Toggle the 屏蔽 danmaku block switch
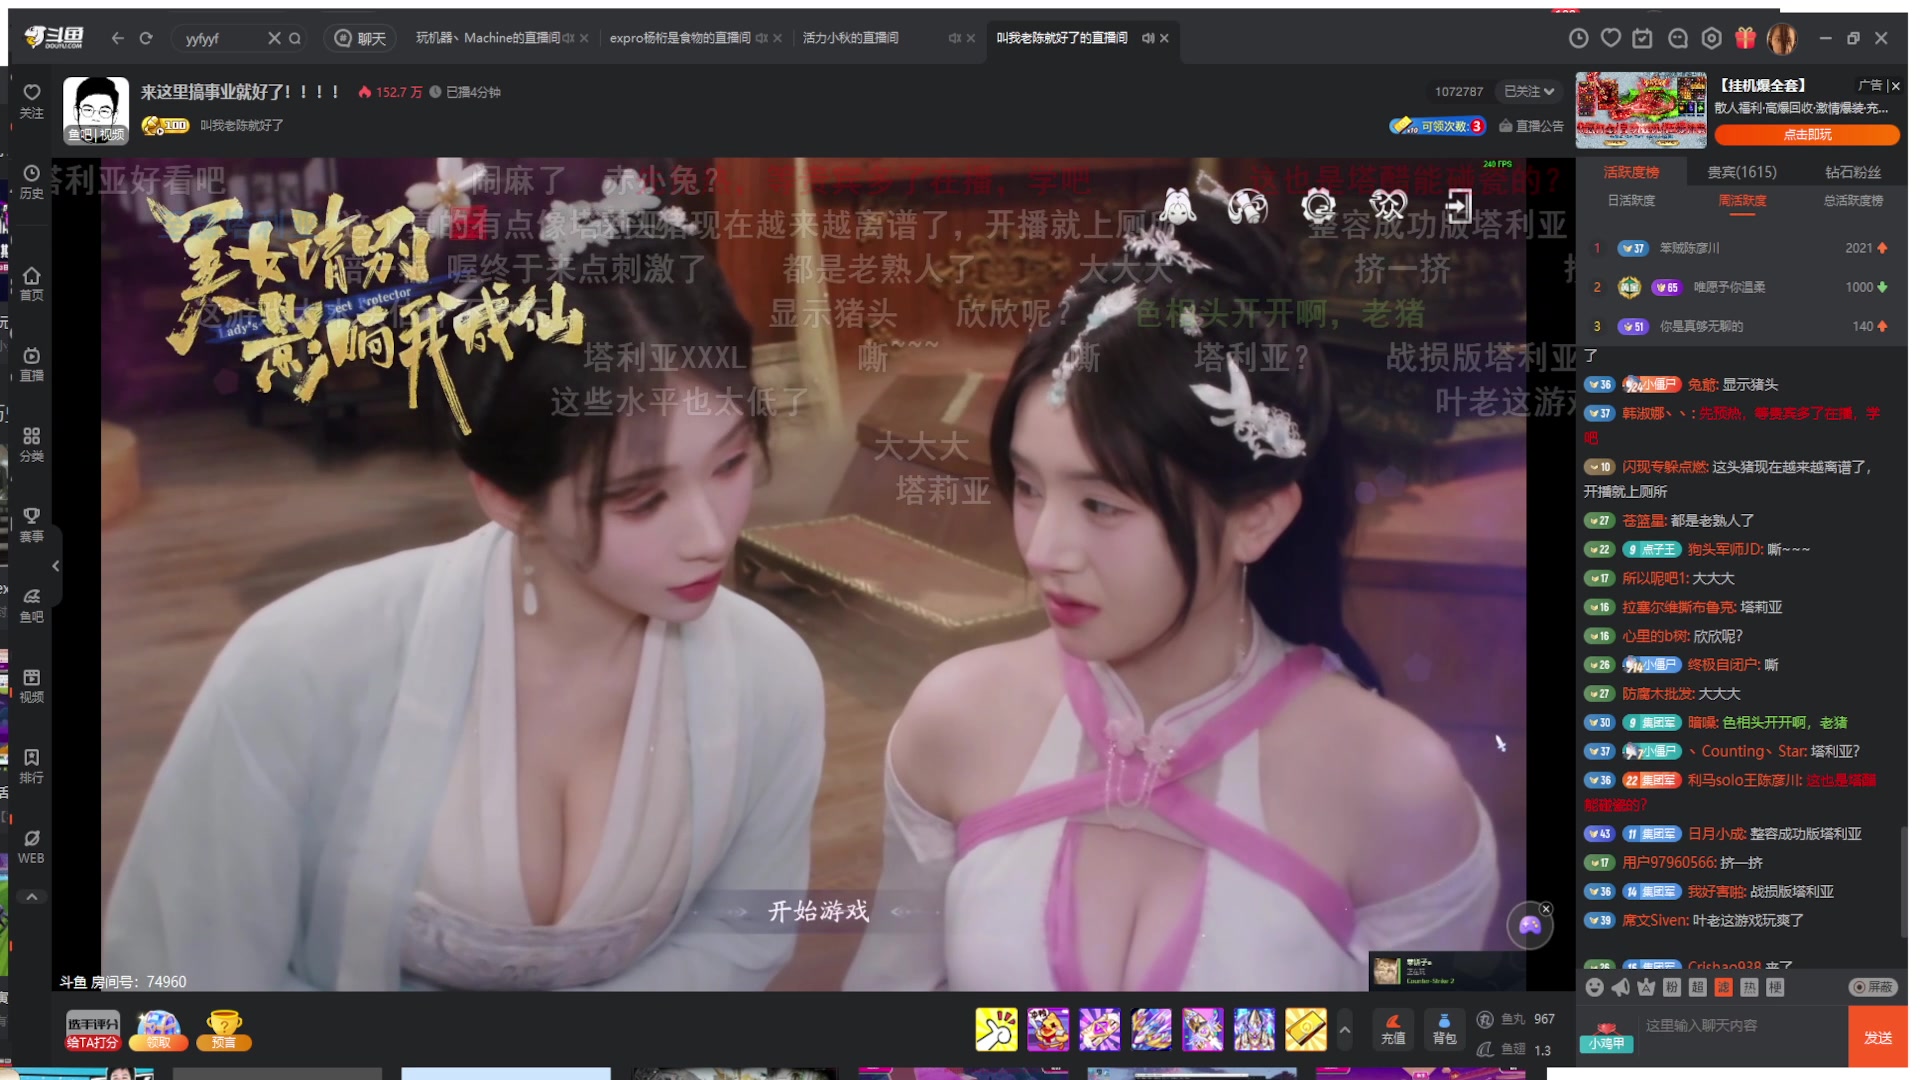The image size is (1920, 1080). (x=1872, y=987)
